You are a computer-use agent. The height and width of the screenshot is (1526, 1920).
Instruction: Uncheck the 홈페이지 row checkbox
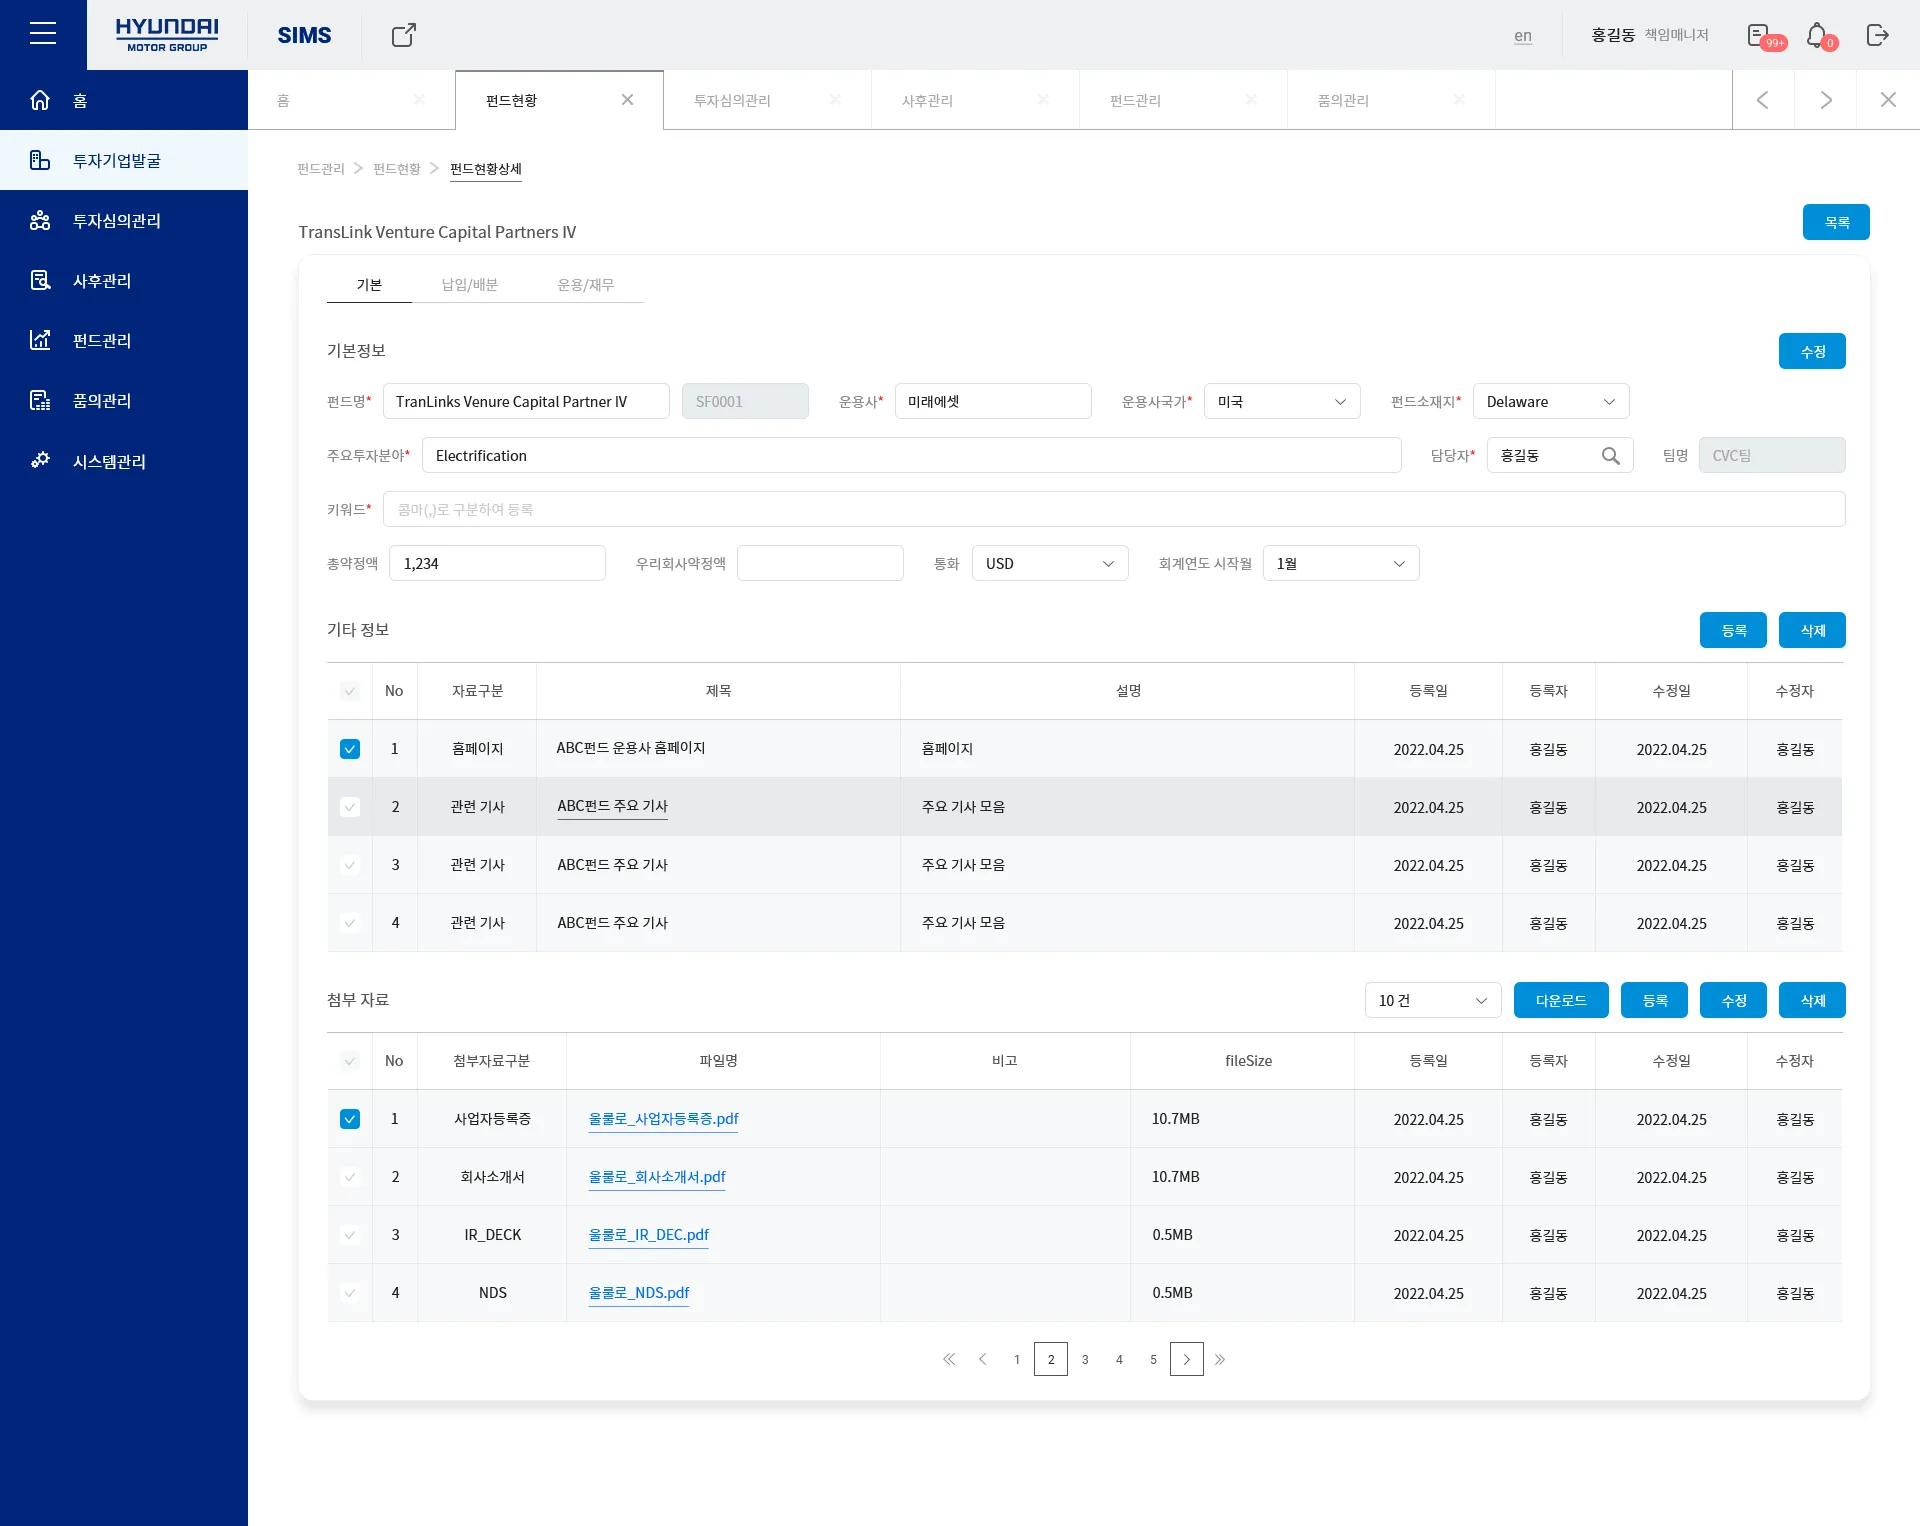coord(350,749)
